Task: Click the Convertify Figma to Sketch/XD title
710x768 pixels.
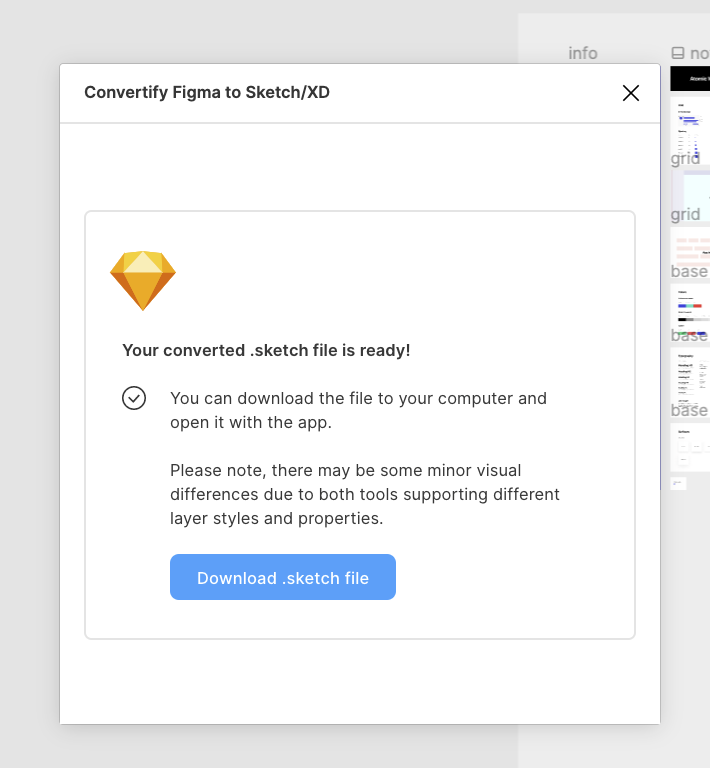Action: coord(207,93)
